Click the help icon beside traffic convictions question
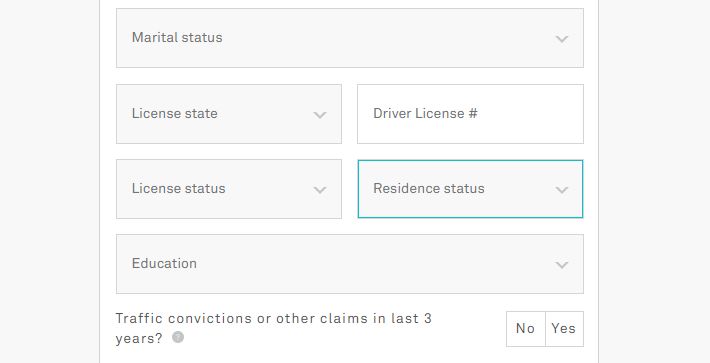Viewport: 710px width, 363px height. pos(178,337)
